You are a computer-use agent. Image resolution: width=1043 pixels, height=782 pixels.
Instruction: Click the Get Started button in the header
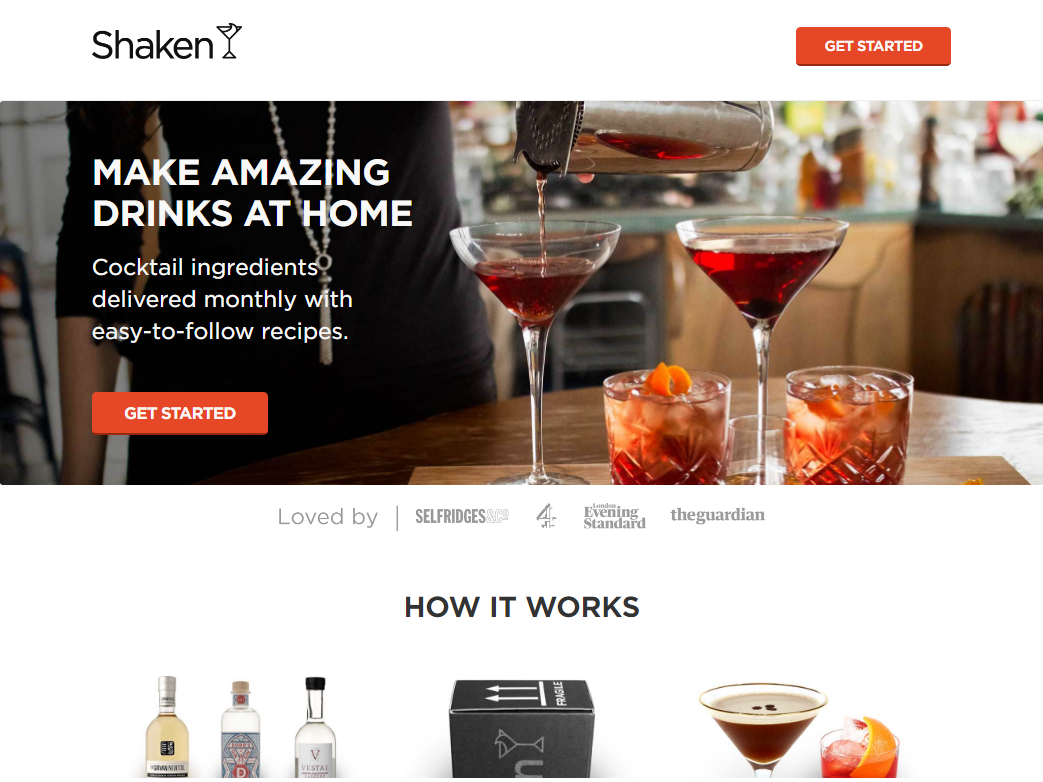873,46
